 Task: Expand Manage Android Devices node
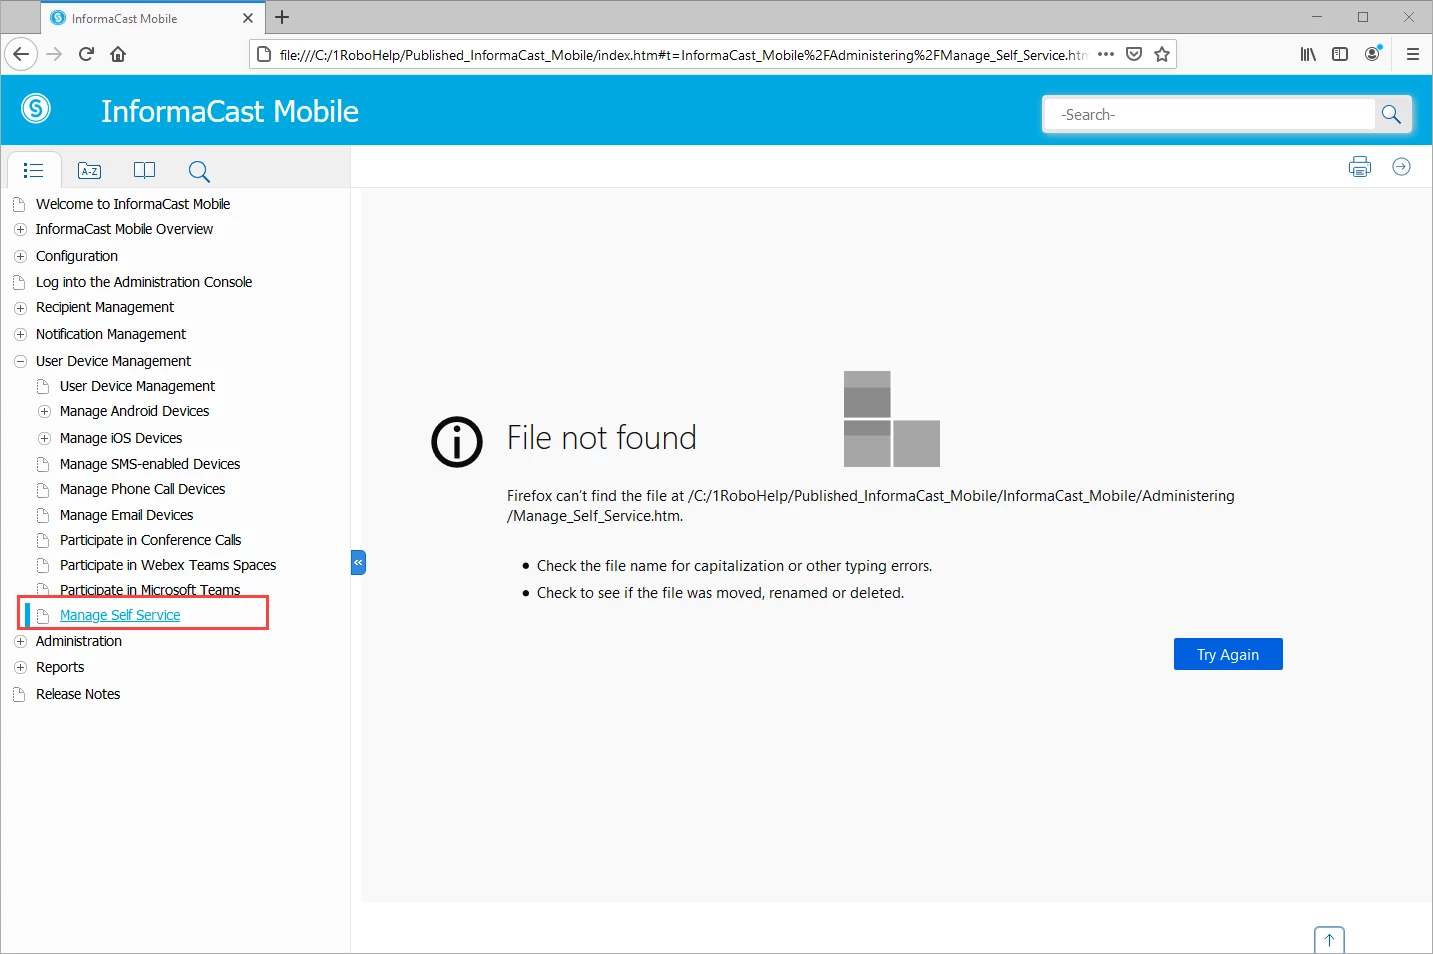point(44,411)
